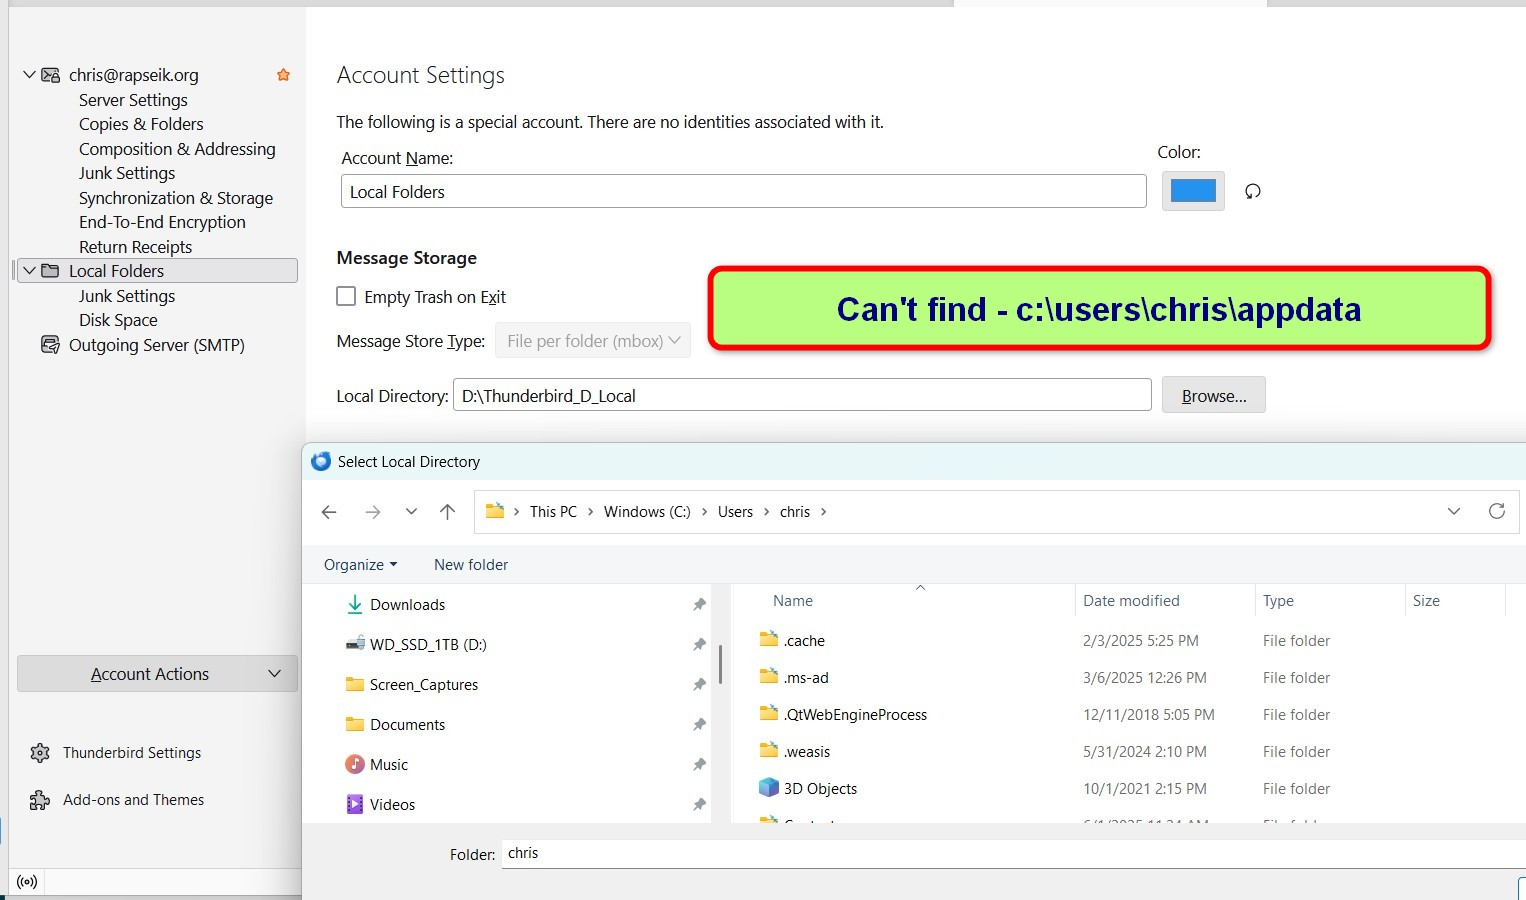Open Composition & Addressing settings
Viewport: 1526px width, 900px height.
177,149
